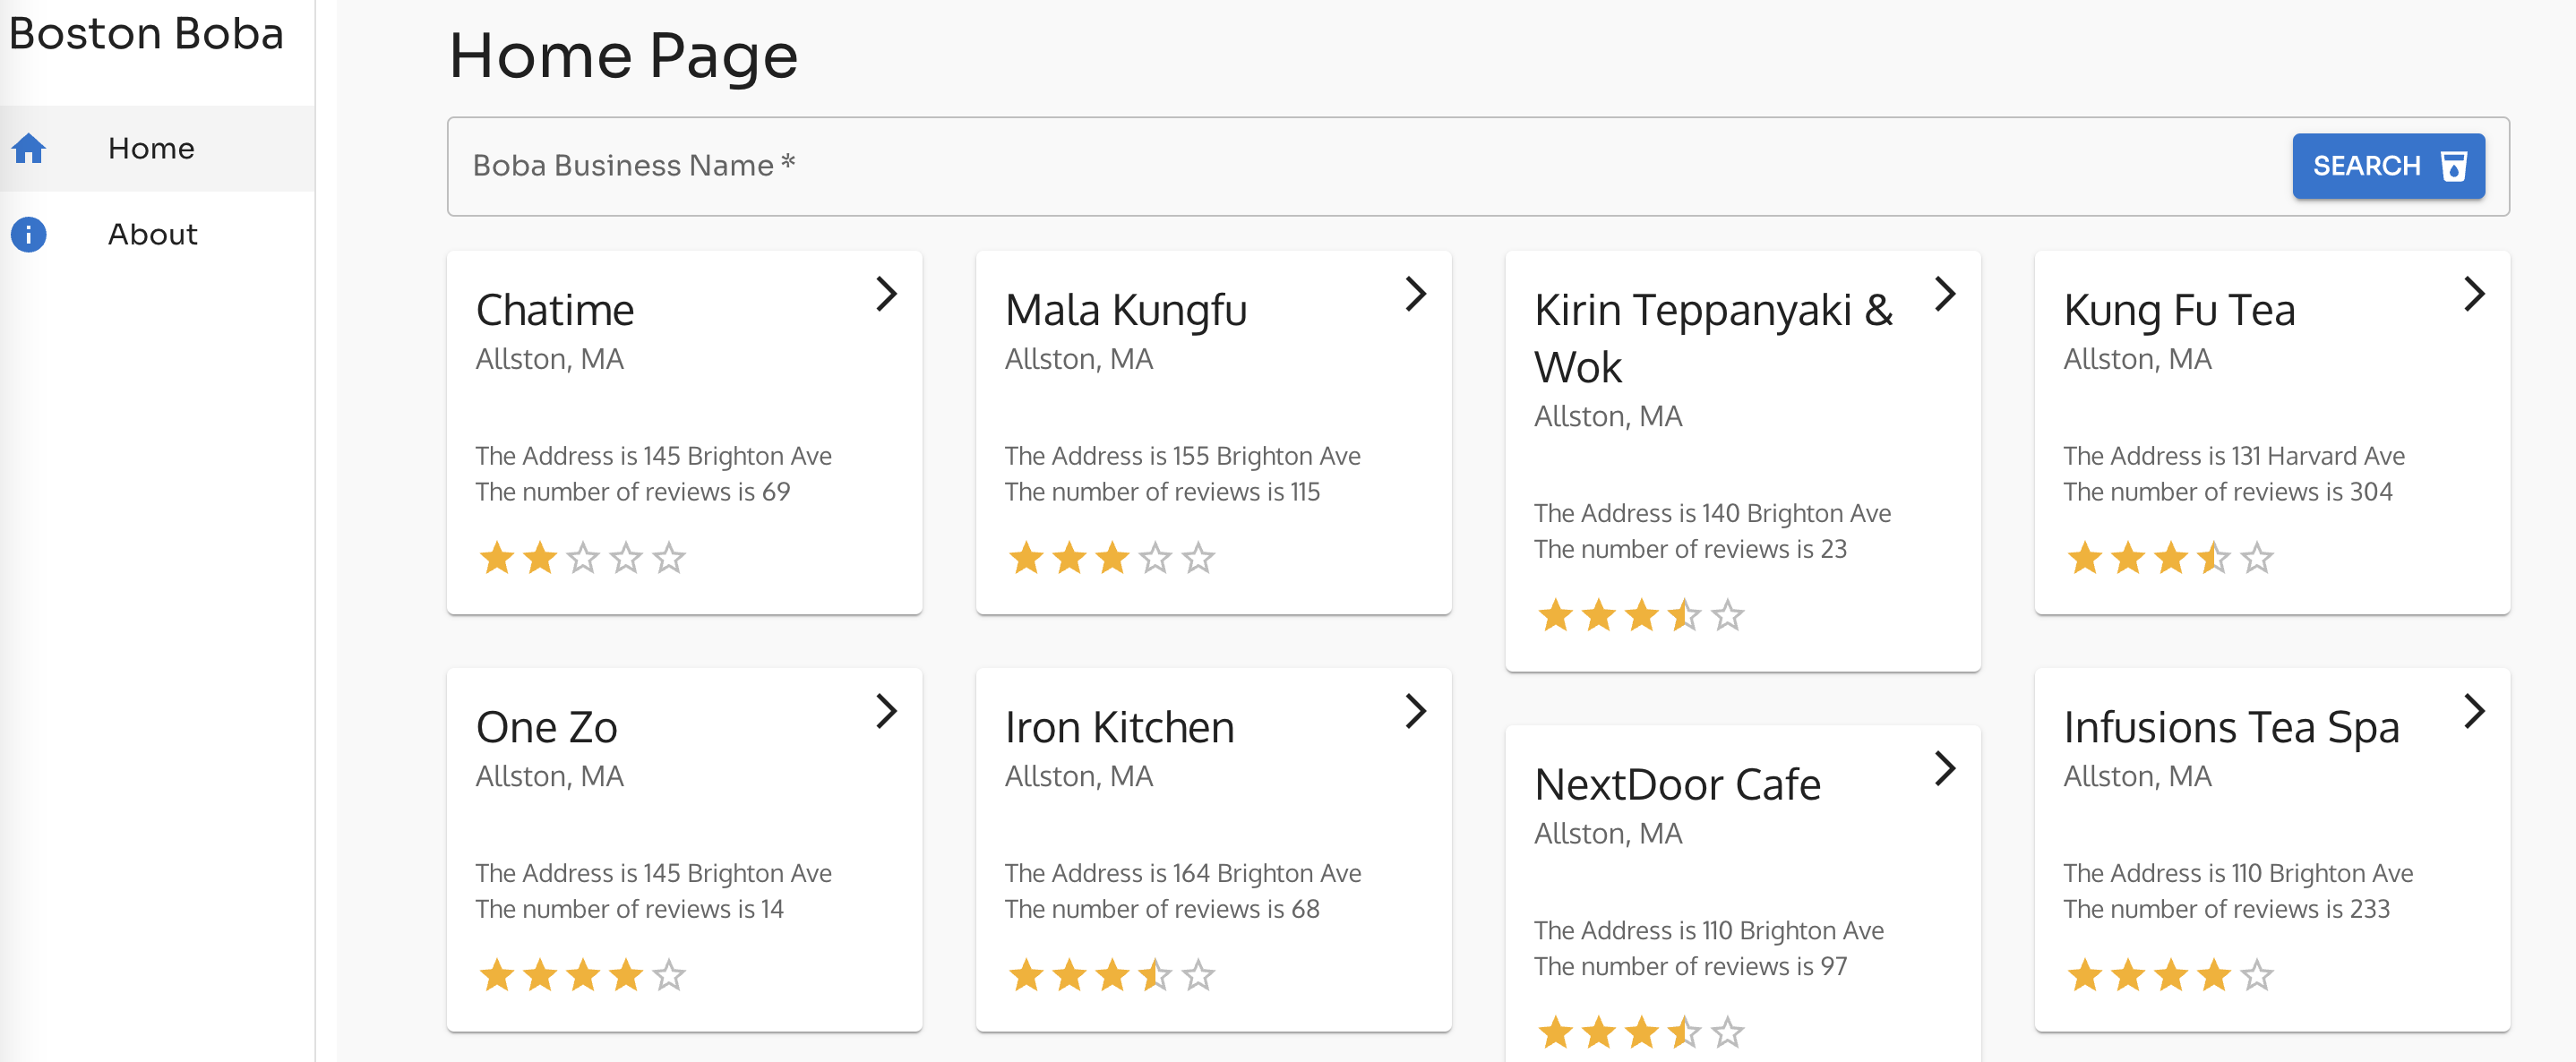This screenshot has height=1062, width=2576.
Task: Click Kung Fu Tea's star rating
Action: 2170,557
